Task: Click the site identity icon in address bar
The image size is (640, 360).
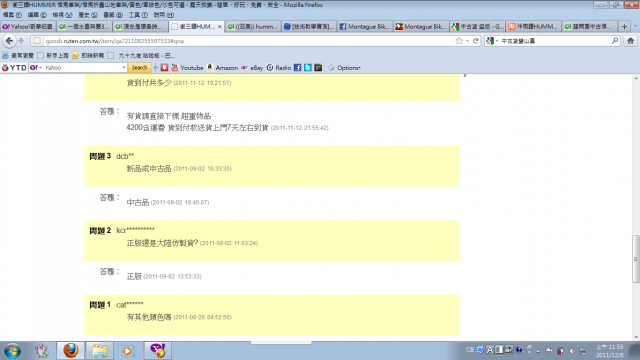Action: coord(37,41)
